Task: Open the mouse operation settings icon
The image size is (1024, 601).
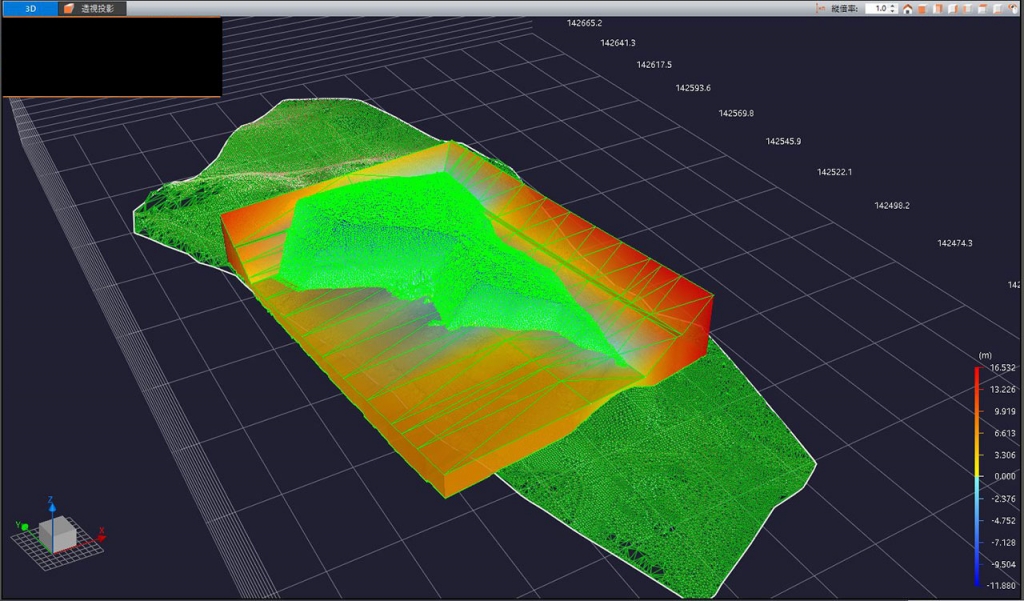Action: (1013, 8)
